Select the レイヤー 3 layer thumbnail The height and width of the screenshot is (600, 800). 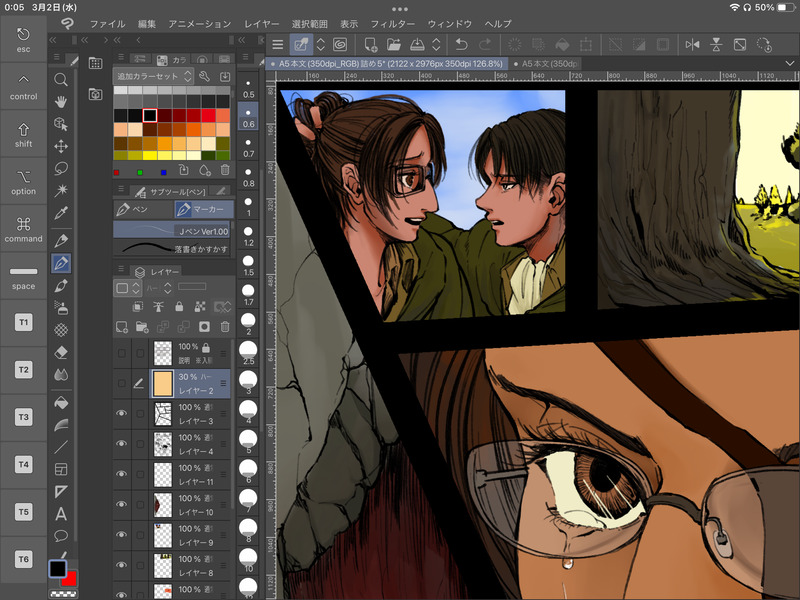tap(163, 413)
